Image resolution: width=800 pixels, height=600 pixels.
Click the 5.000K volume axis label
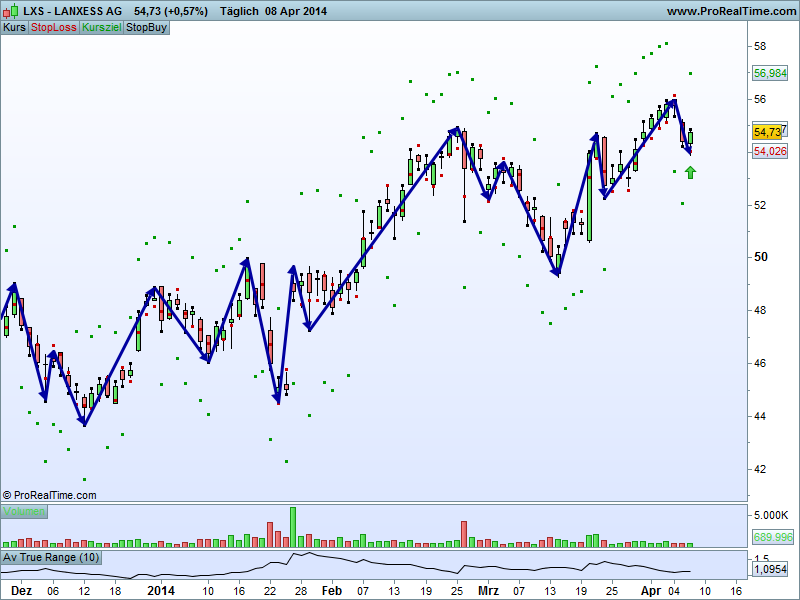coord(771,515)
